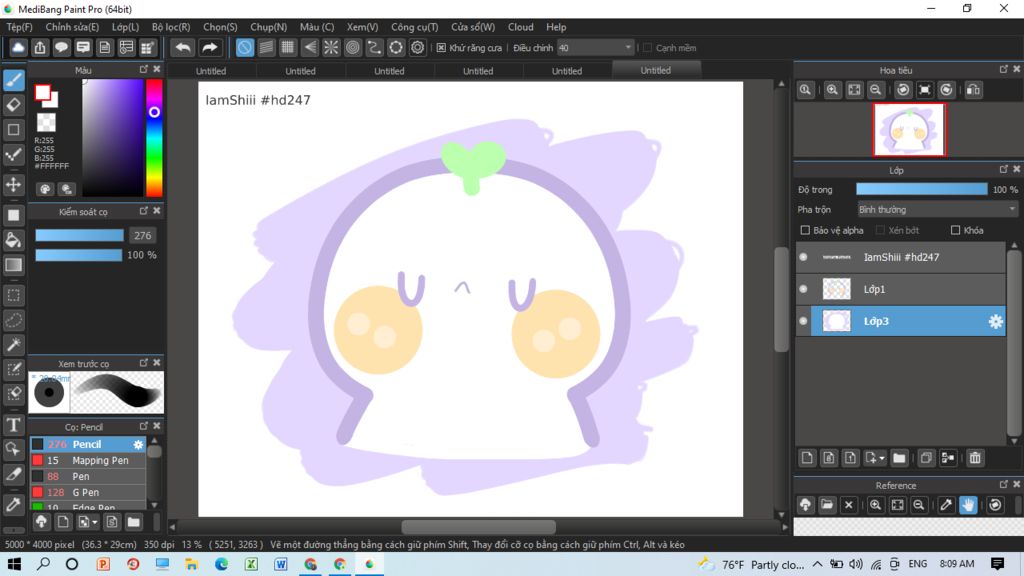Image resolution: width=1024 pixels, height=576 pixels.
Task: Hide the Lớp1 layer
Action: pos(803,289)
